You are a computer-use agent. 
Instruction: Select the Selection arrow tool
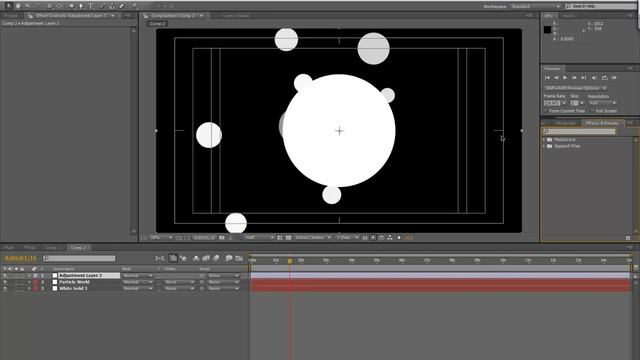pos(8,6)
